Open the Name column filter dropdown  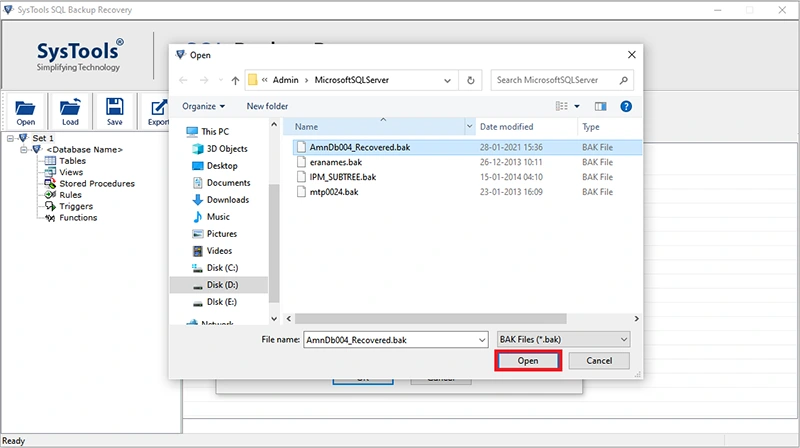click(x=469, y=127)
